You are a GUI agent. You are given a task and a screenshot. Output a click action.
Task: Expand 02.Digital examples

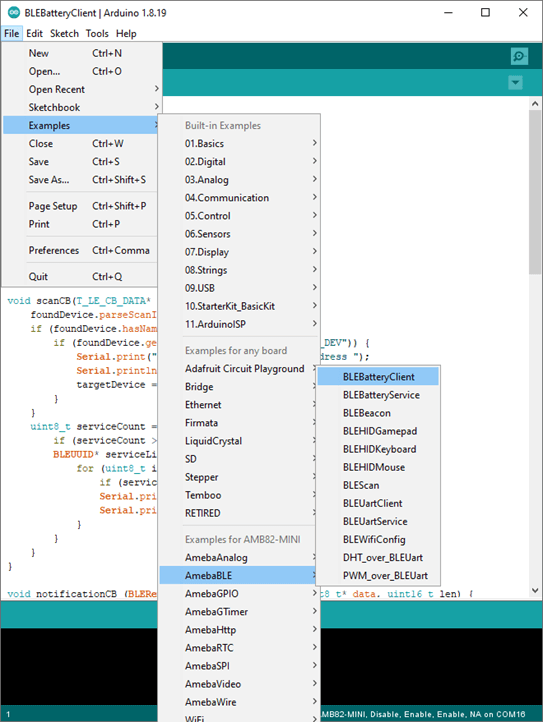(x=239, y=162)
